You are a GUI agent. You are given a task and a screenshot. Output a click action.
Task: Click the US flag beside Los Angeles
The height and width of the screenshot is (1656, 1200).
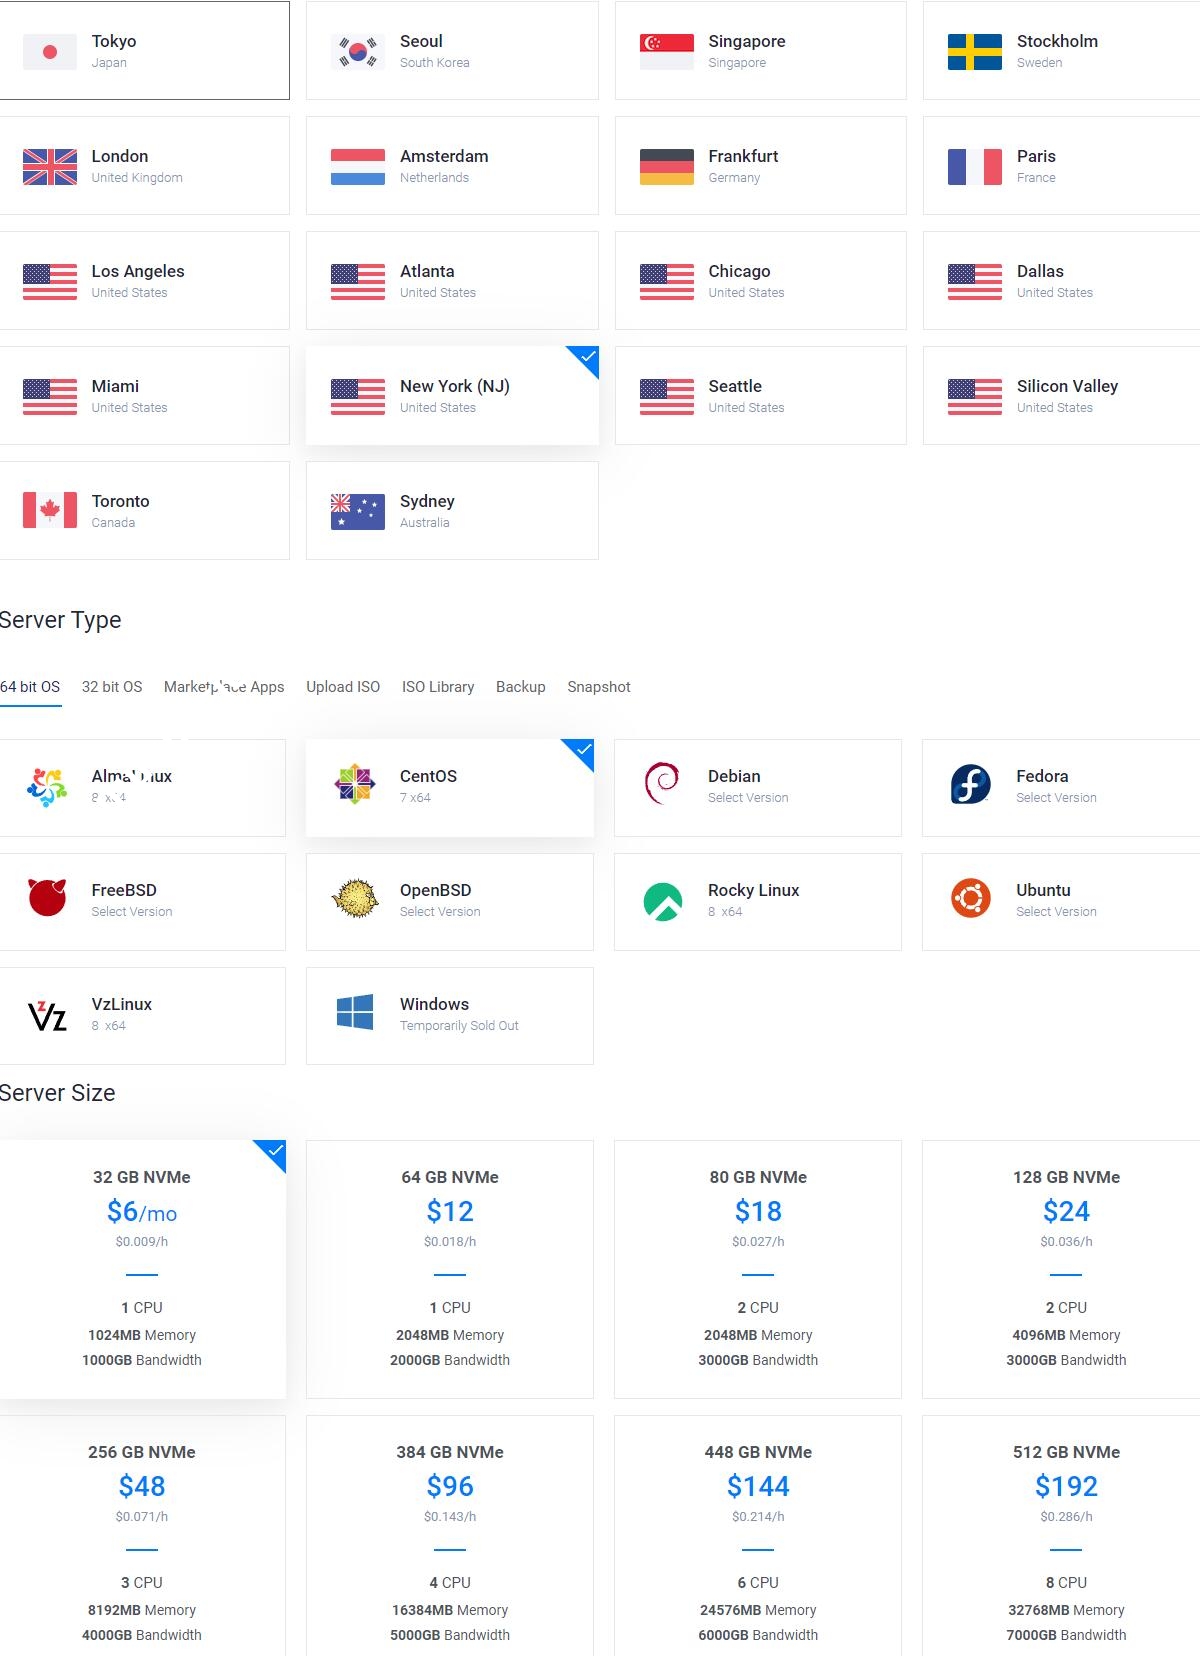(50, 282)
